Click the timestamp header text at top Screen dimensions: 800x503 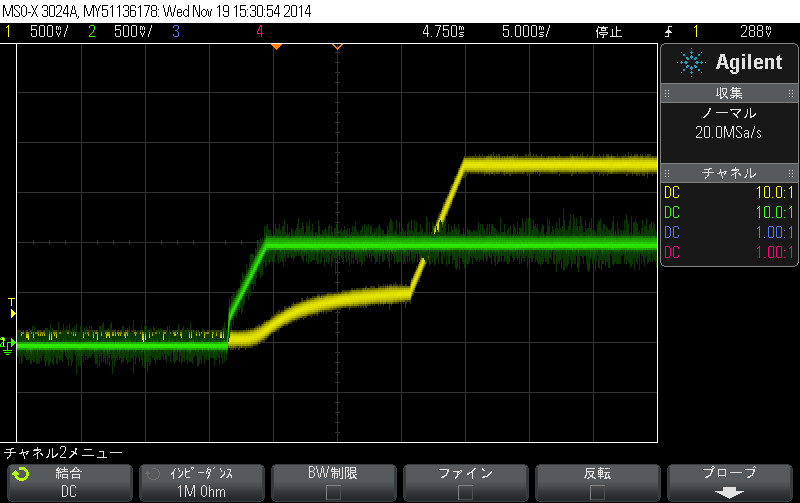[157, 11]
